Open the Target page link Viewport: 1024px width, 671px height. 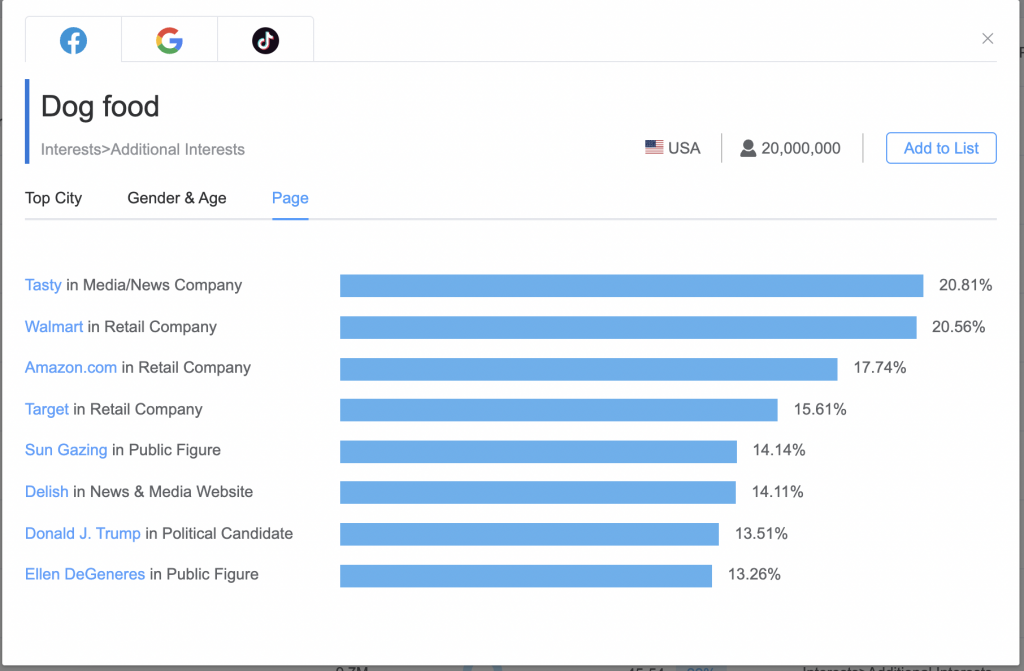coord(47,410)
